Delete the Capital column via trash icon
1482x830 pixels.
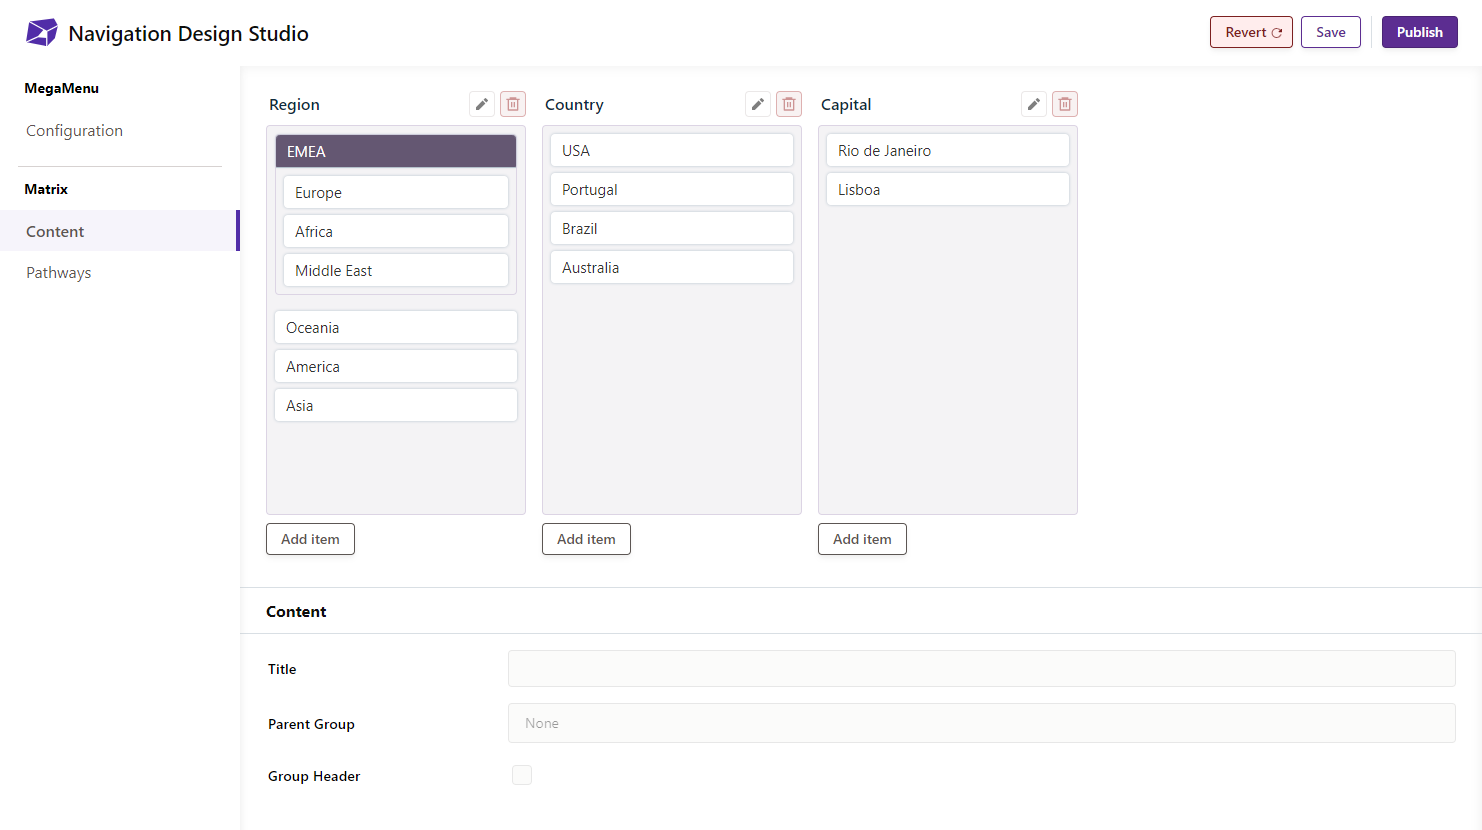1065,104
